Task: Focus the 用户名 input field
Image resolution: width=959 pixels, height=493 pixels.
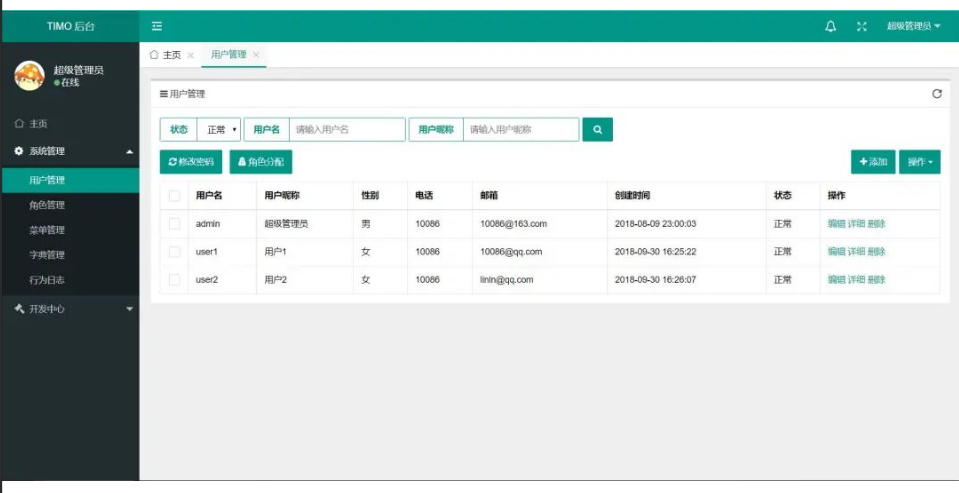Action: point(347,130)
